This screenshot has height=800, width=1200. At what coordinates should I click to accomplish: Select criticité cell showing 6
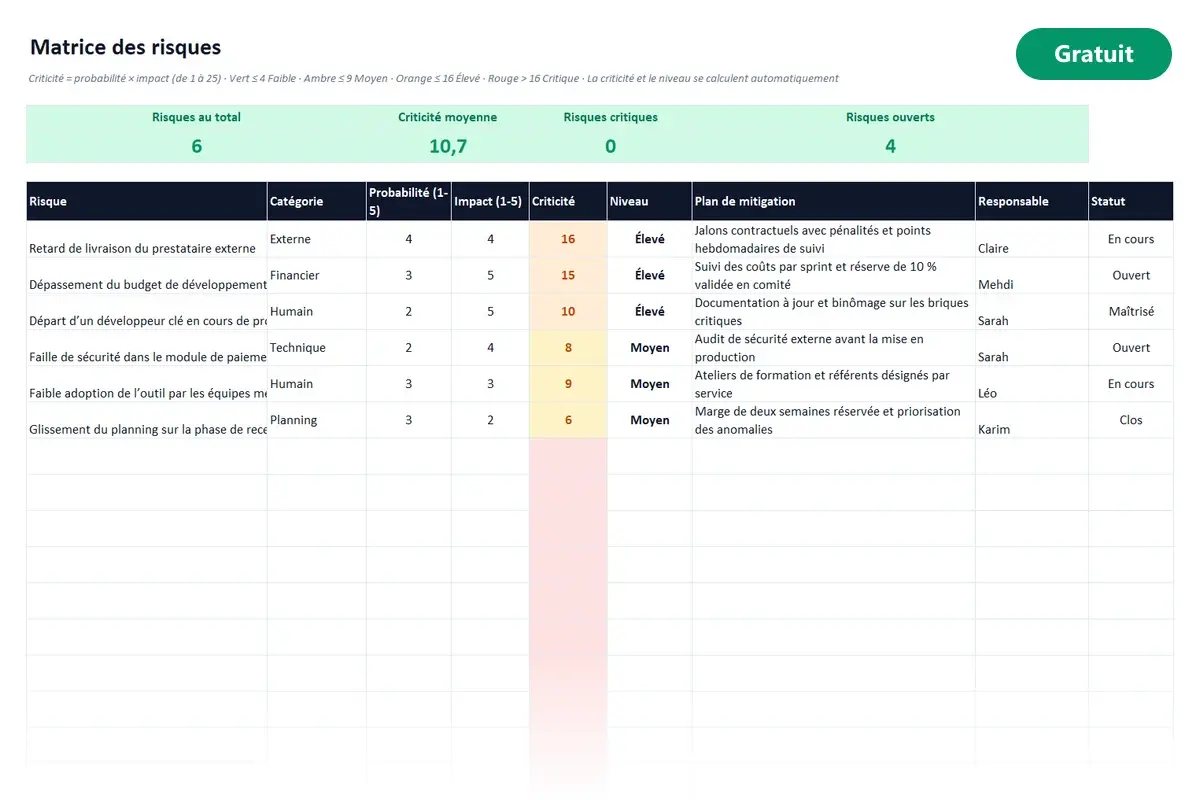568,420
